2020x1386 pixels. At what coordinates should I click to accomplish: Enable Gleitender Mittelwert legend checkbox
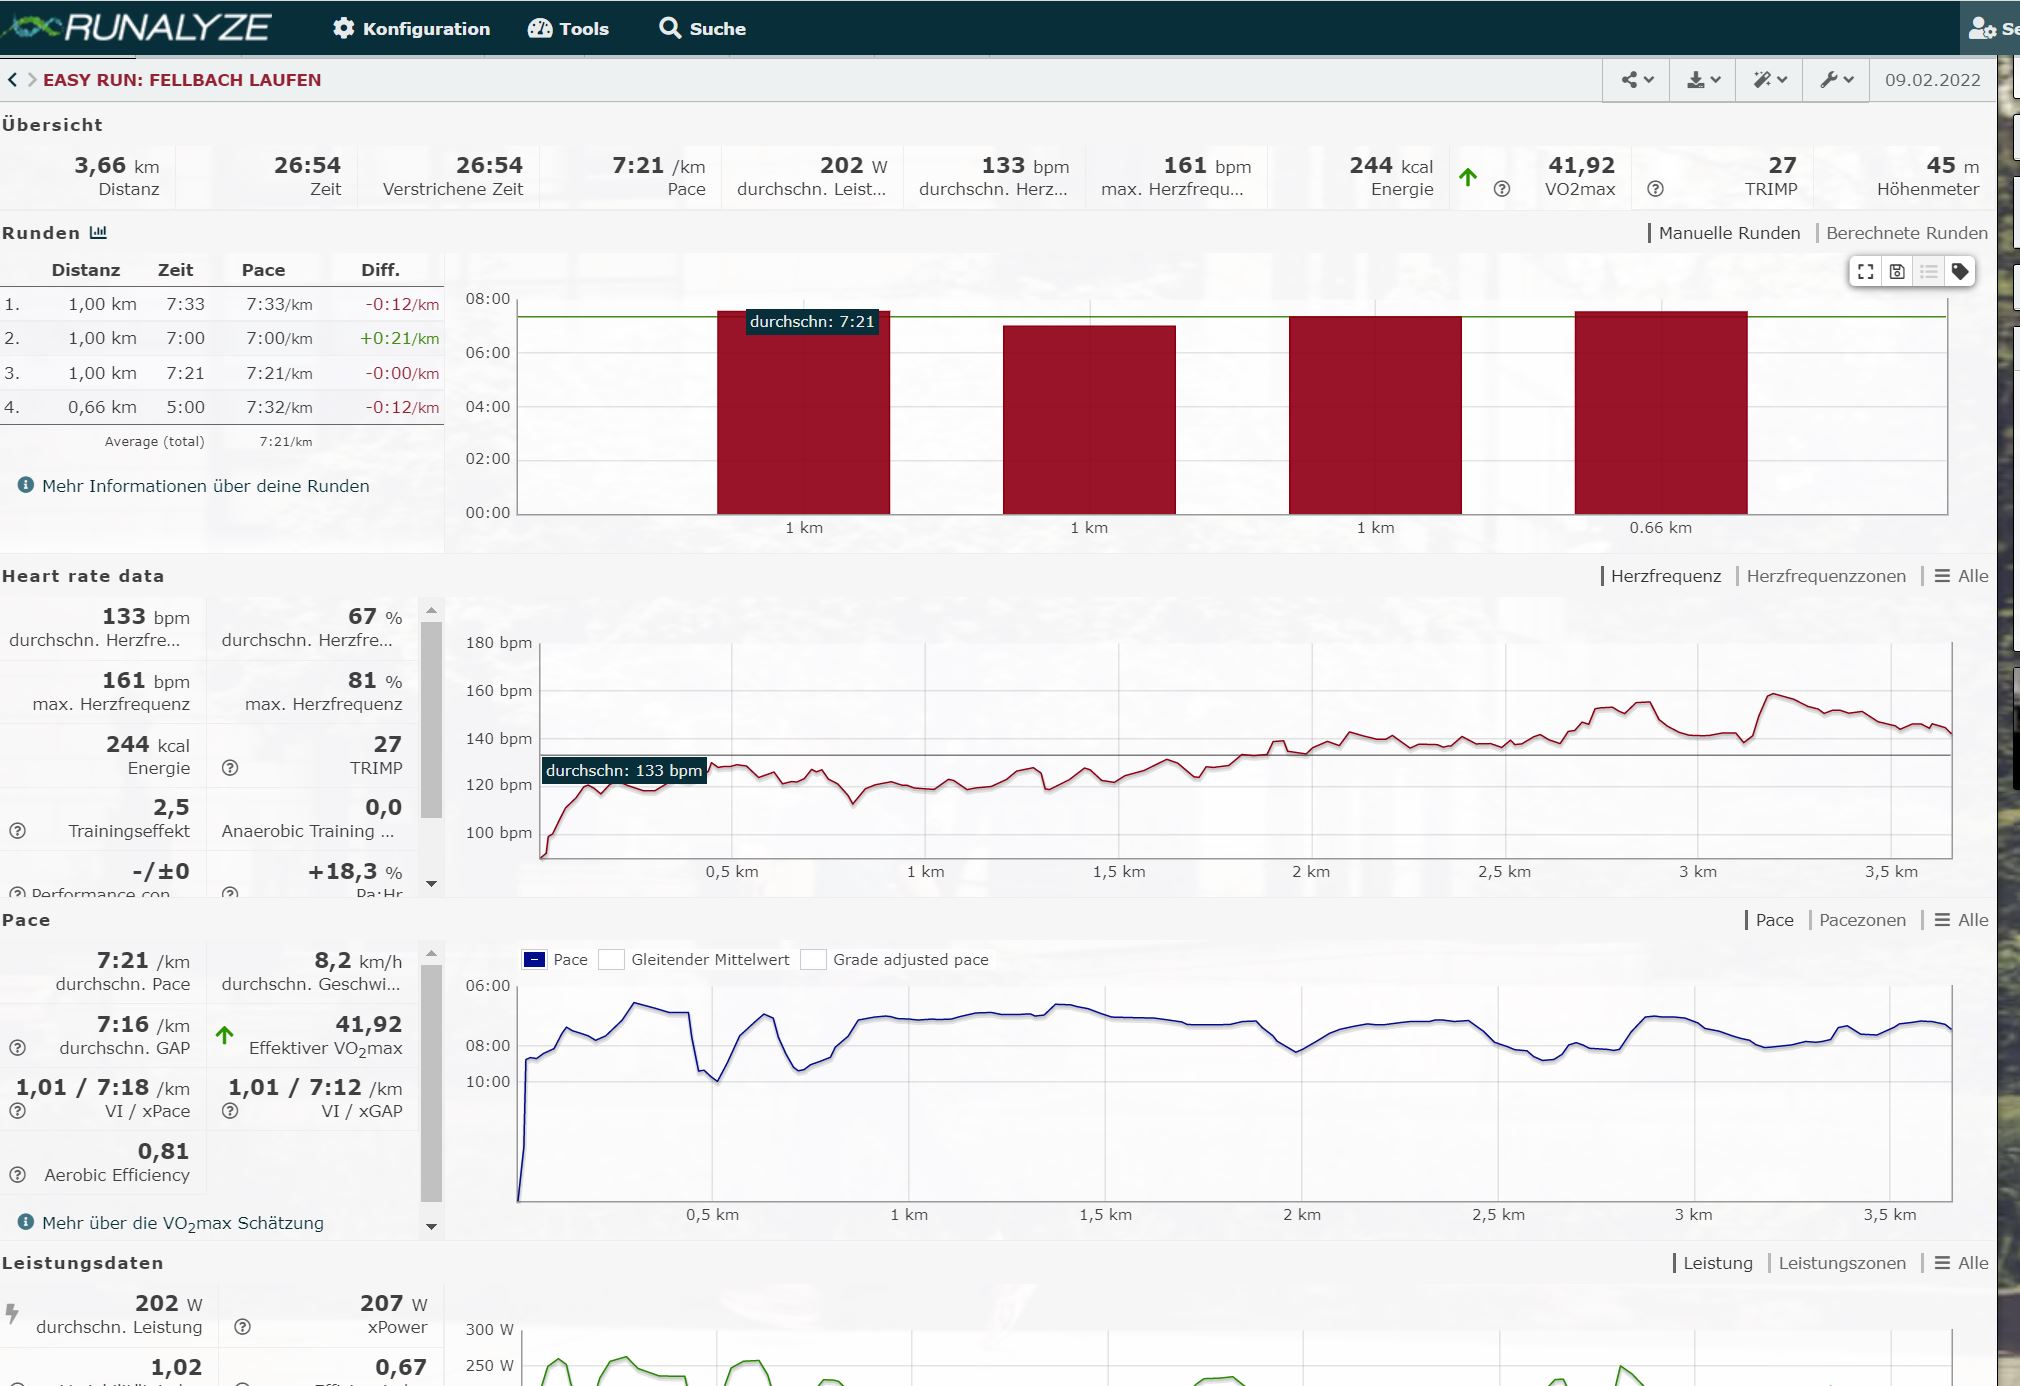tap(611, 960)
